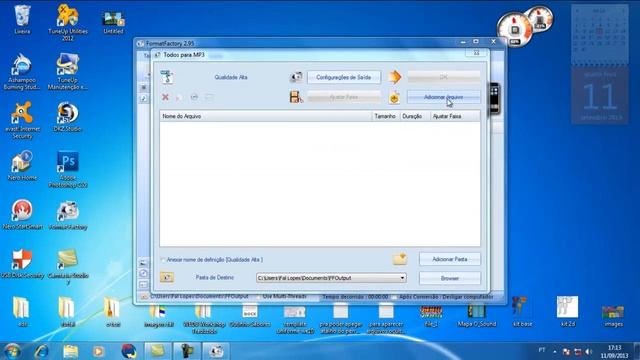Click the output settings gear icon
640x360 pixels.
click(296, 77)
